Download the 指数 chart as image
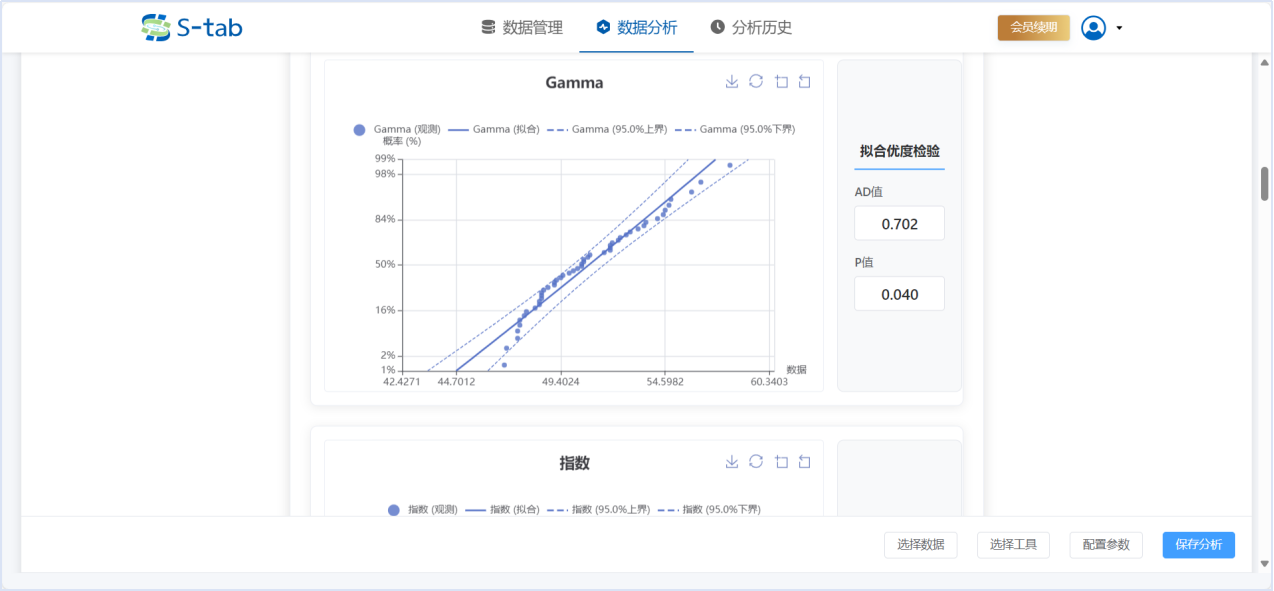 (x=732, y=461)
